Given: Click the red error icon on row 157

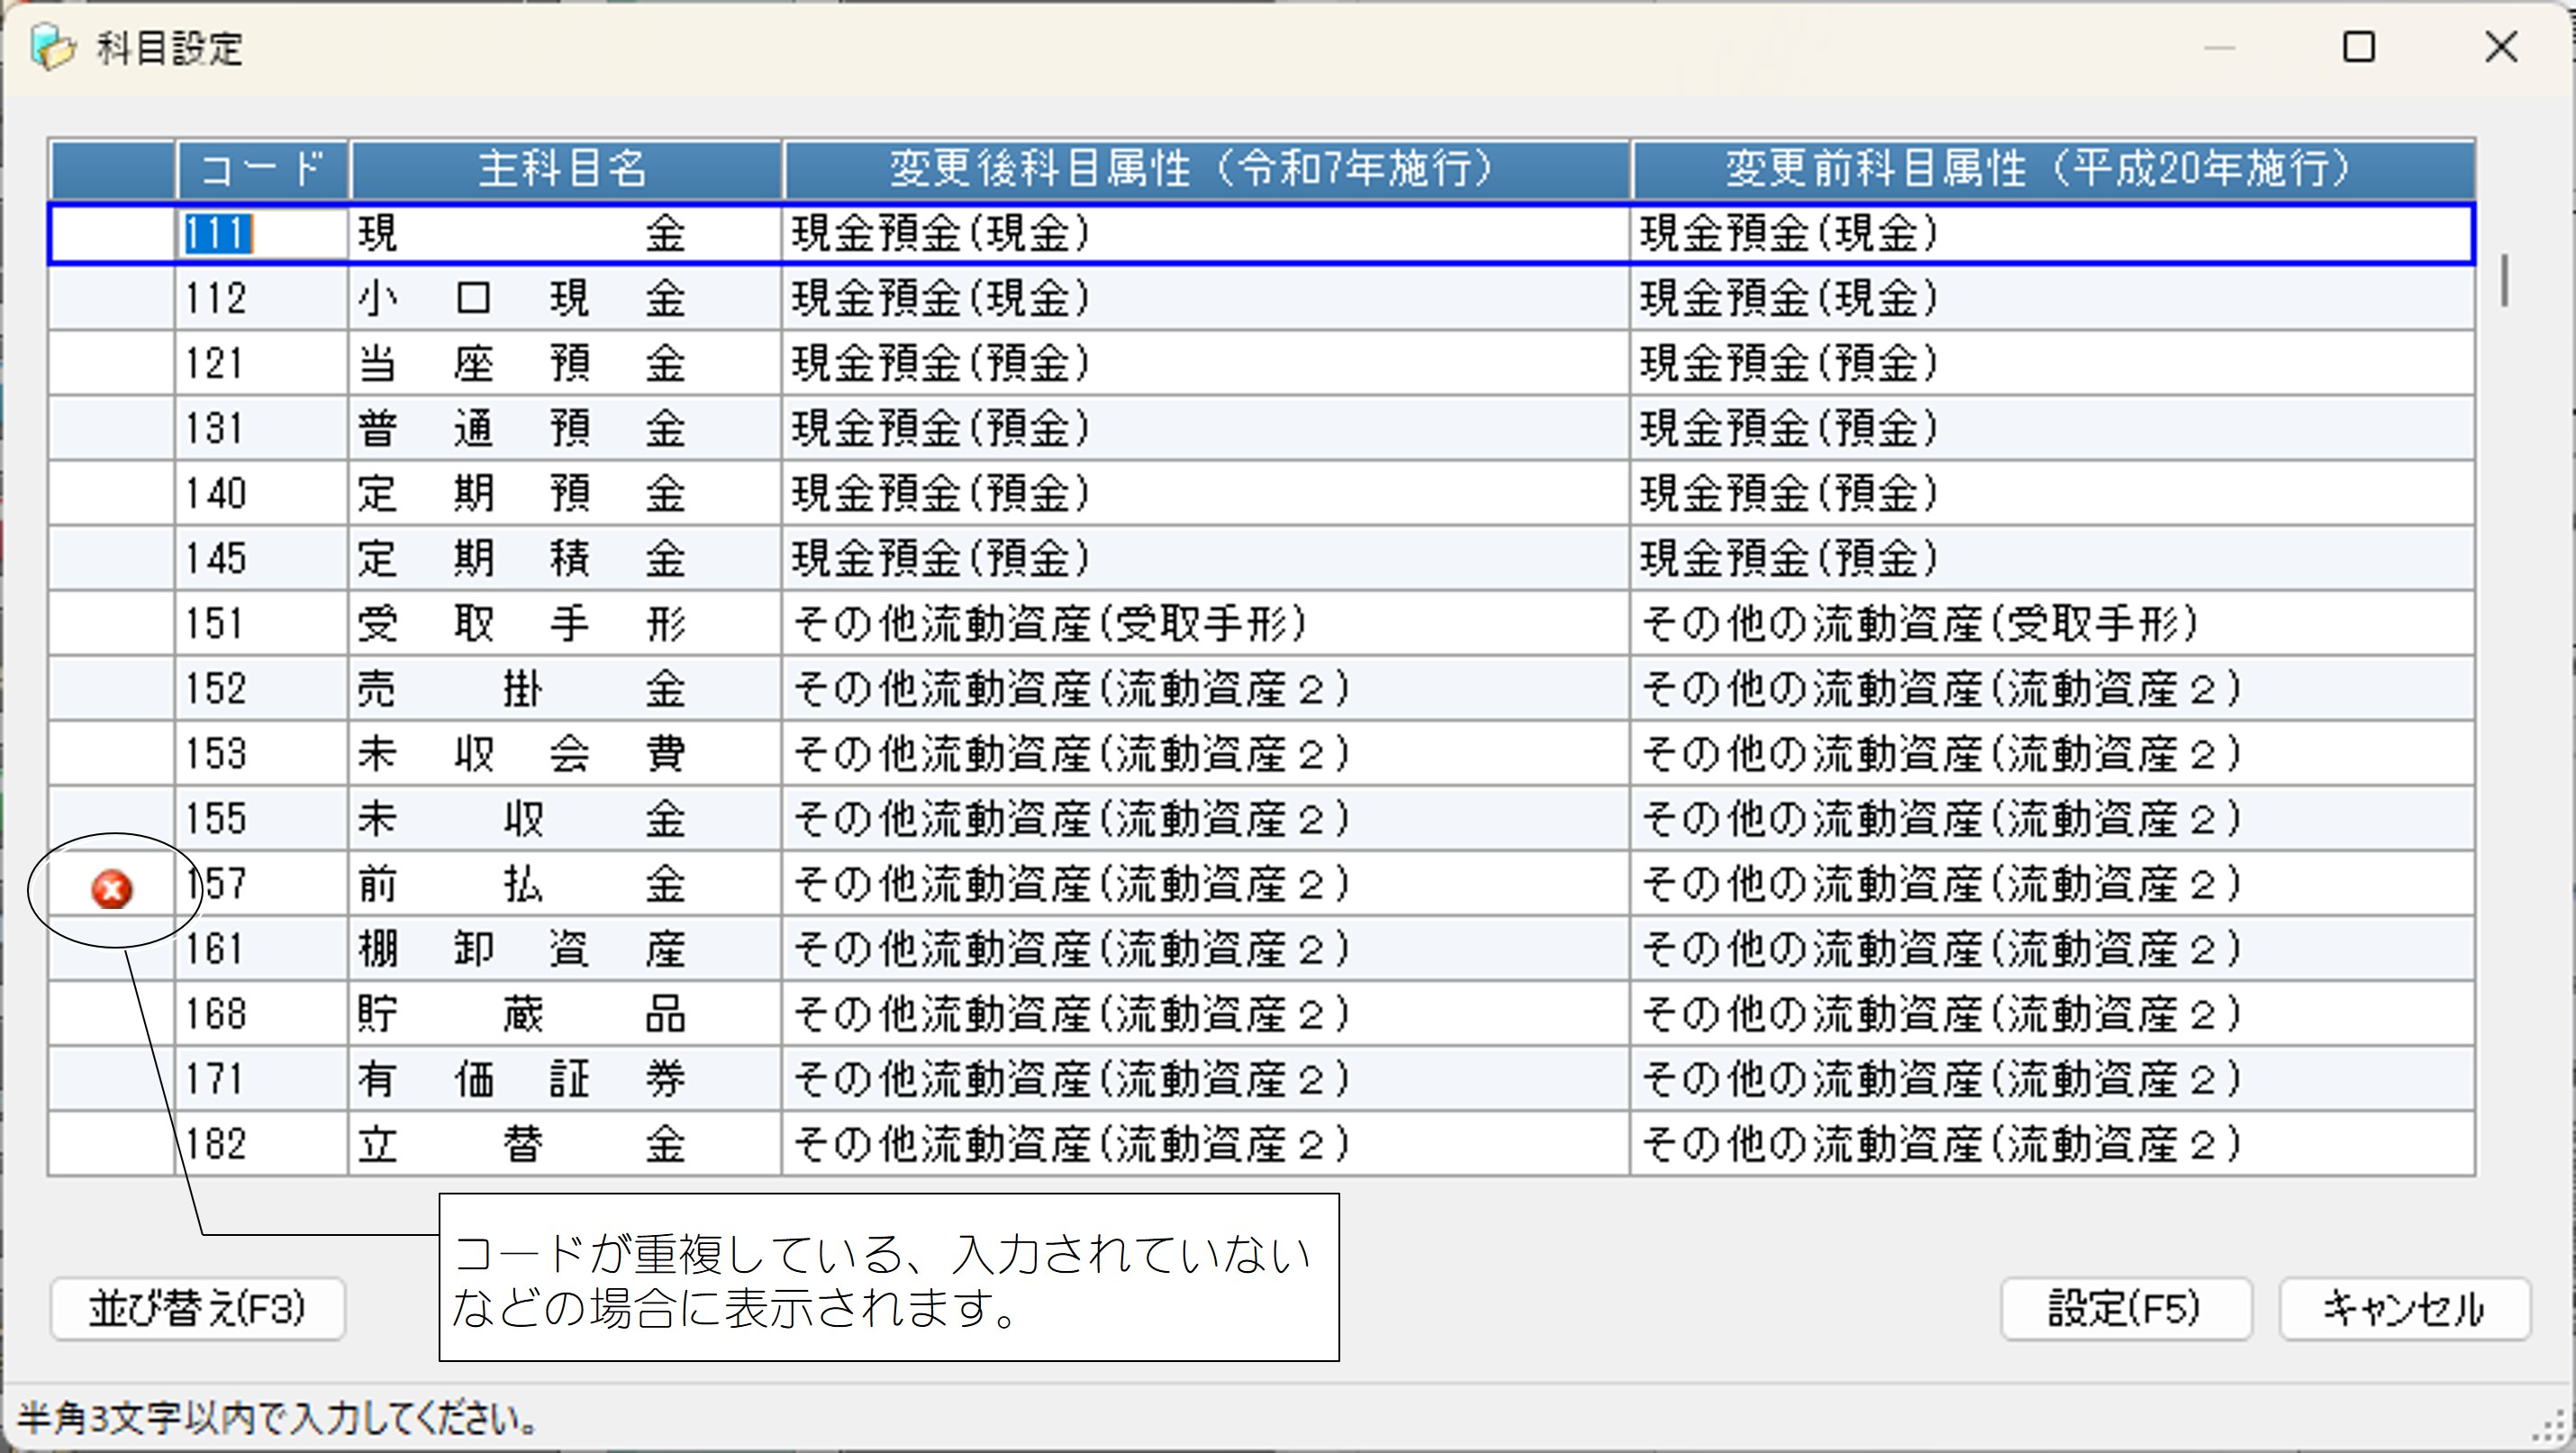Looking at the screenshot, I should (112, 889).
